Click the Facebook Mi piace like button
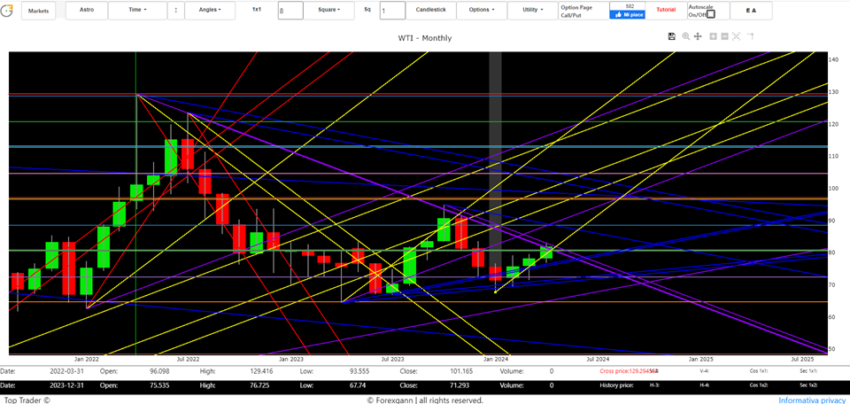The height and width of the screenshot is (404, 850). pyautogui.click(x=627, y=15)
